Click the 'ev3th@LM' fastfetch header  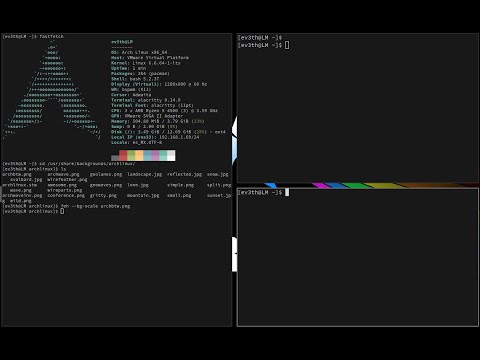click(122, 42)
